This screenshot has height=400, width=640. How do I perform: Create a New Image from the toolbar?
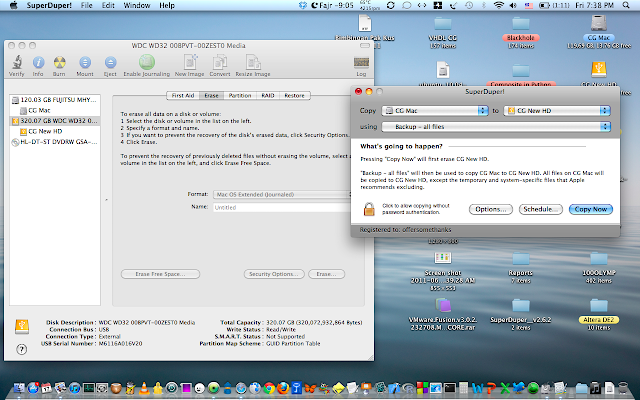click(190, 62)
